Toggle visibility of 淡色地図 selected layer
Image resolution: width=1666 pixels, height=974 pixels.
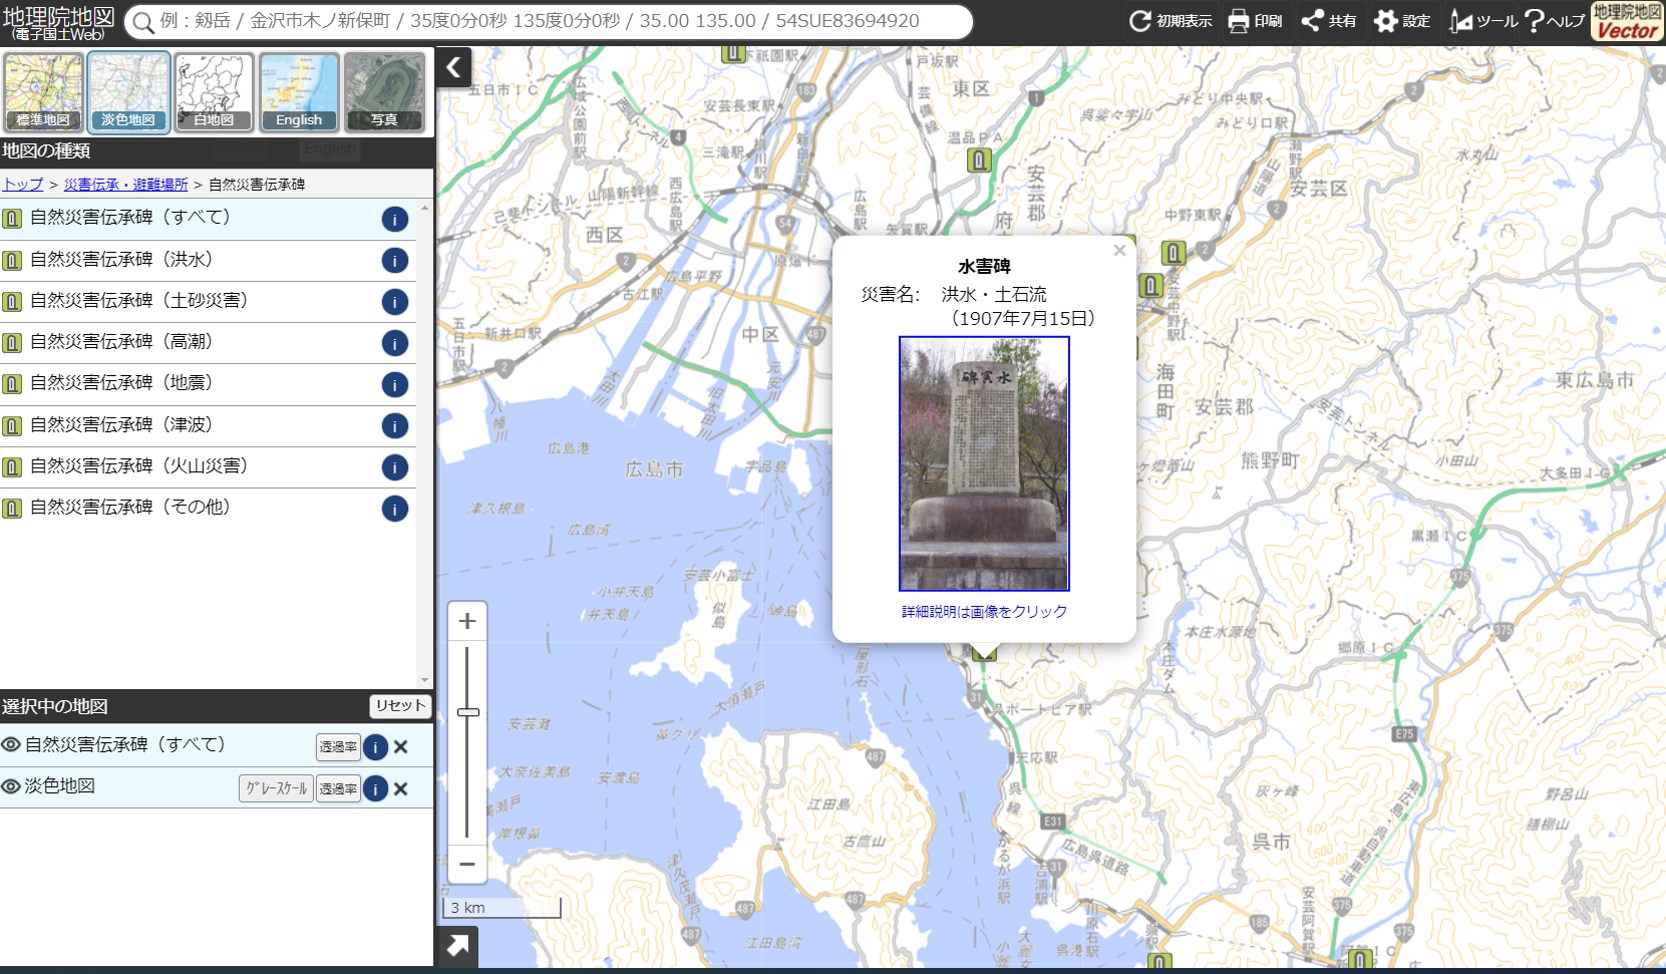pos(11,787)
